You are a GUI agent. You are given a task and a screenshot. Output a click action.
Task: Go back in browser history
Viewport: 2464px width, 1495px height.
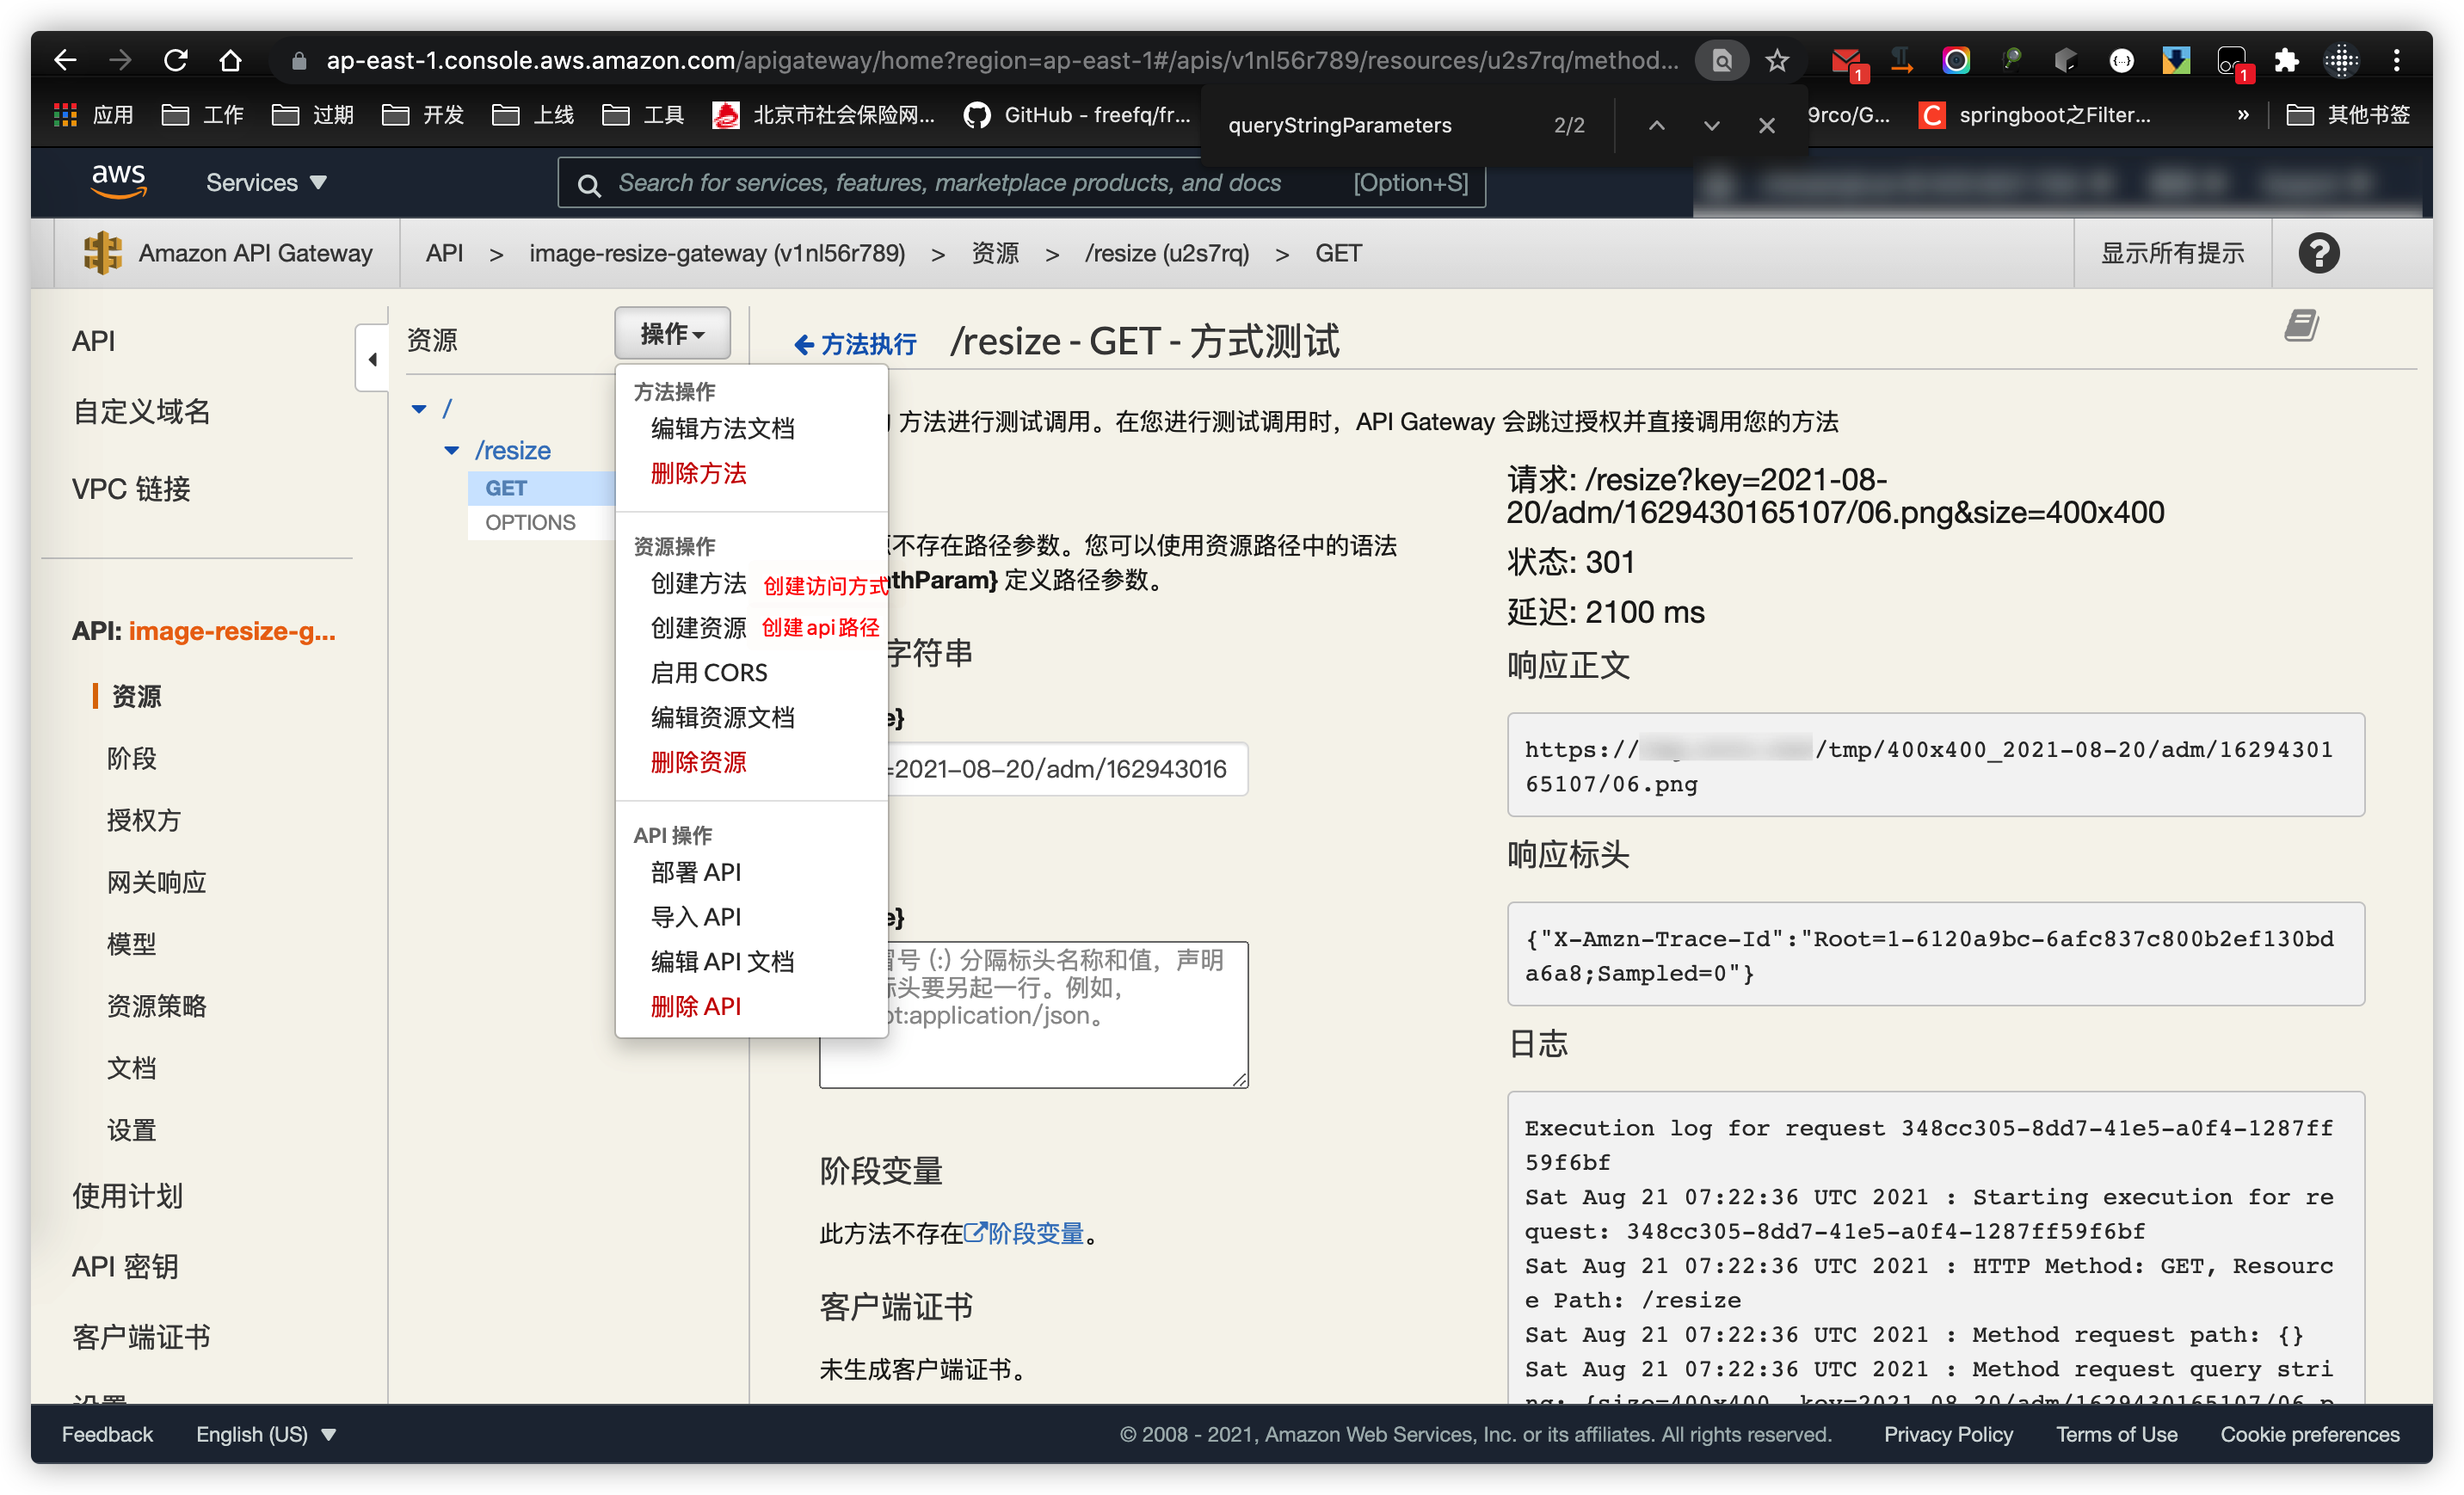(x=66, y=61)
